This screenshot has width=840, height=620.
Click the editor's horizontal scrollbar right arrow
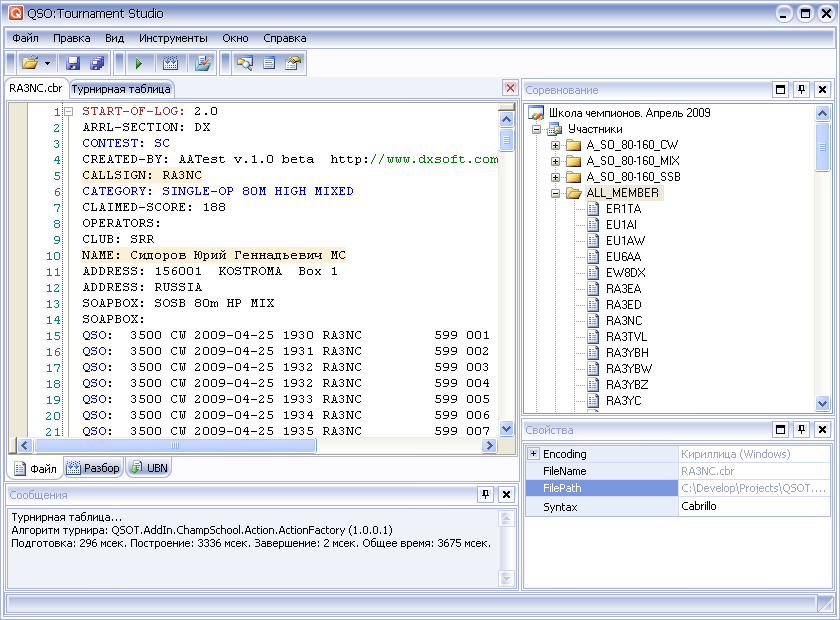pyautogui.click(x=490, y=446)
